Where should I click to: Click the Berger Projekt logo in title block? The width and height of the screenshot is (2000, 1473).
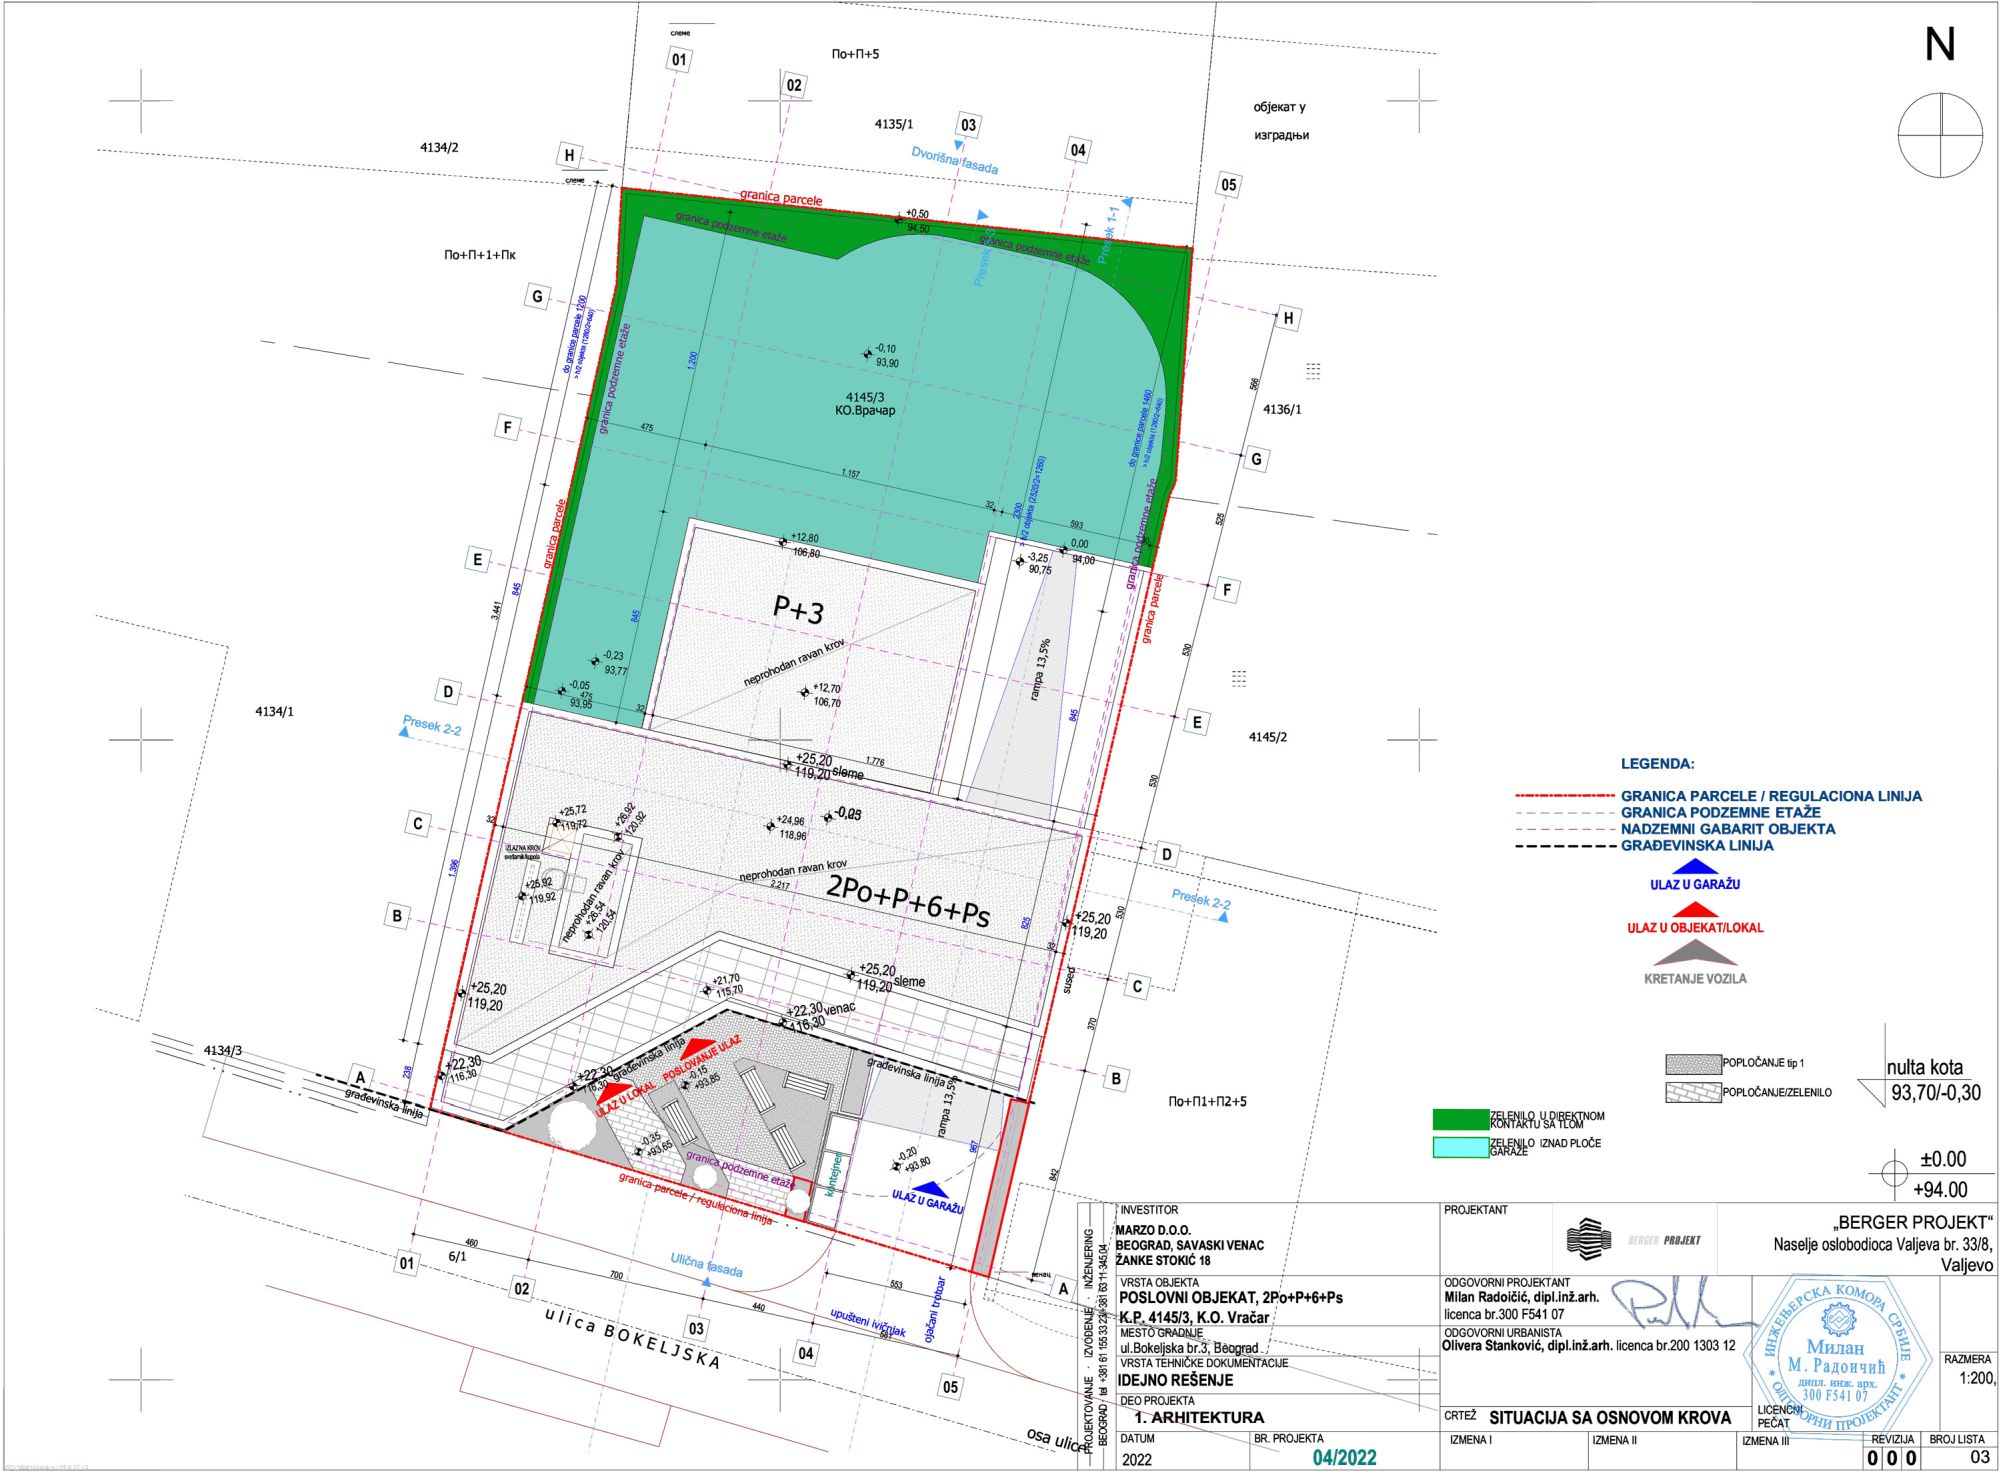(1588, 1239)
